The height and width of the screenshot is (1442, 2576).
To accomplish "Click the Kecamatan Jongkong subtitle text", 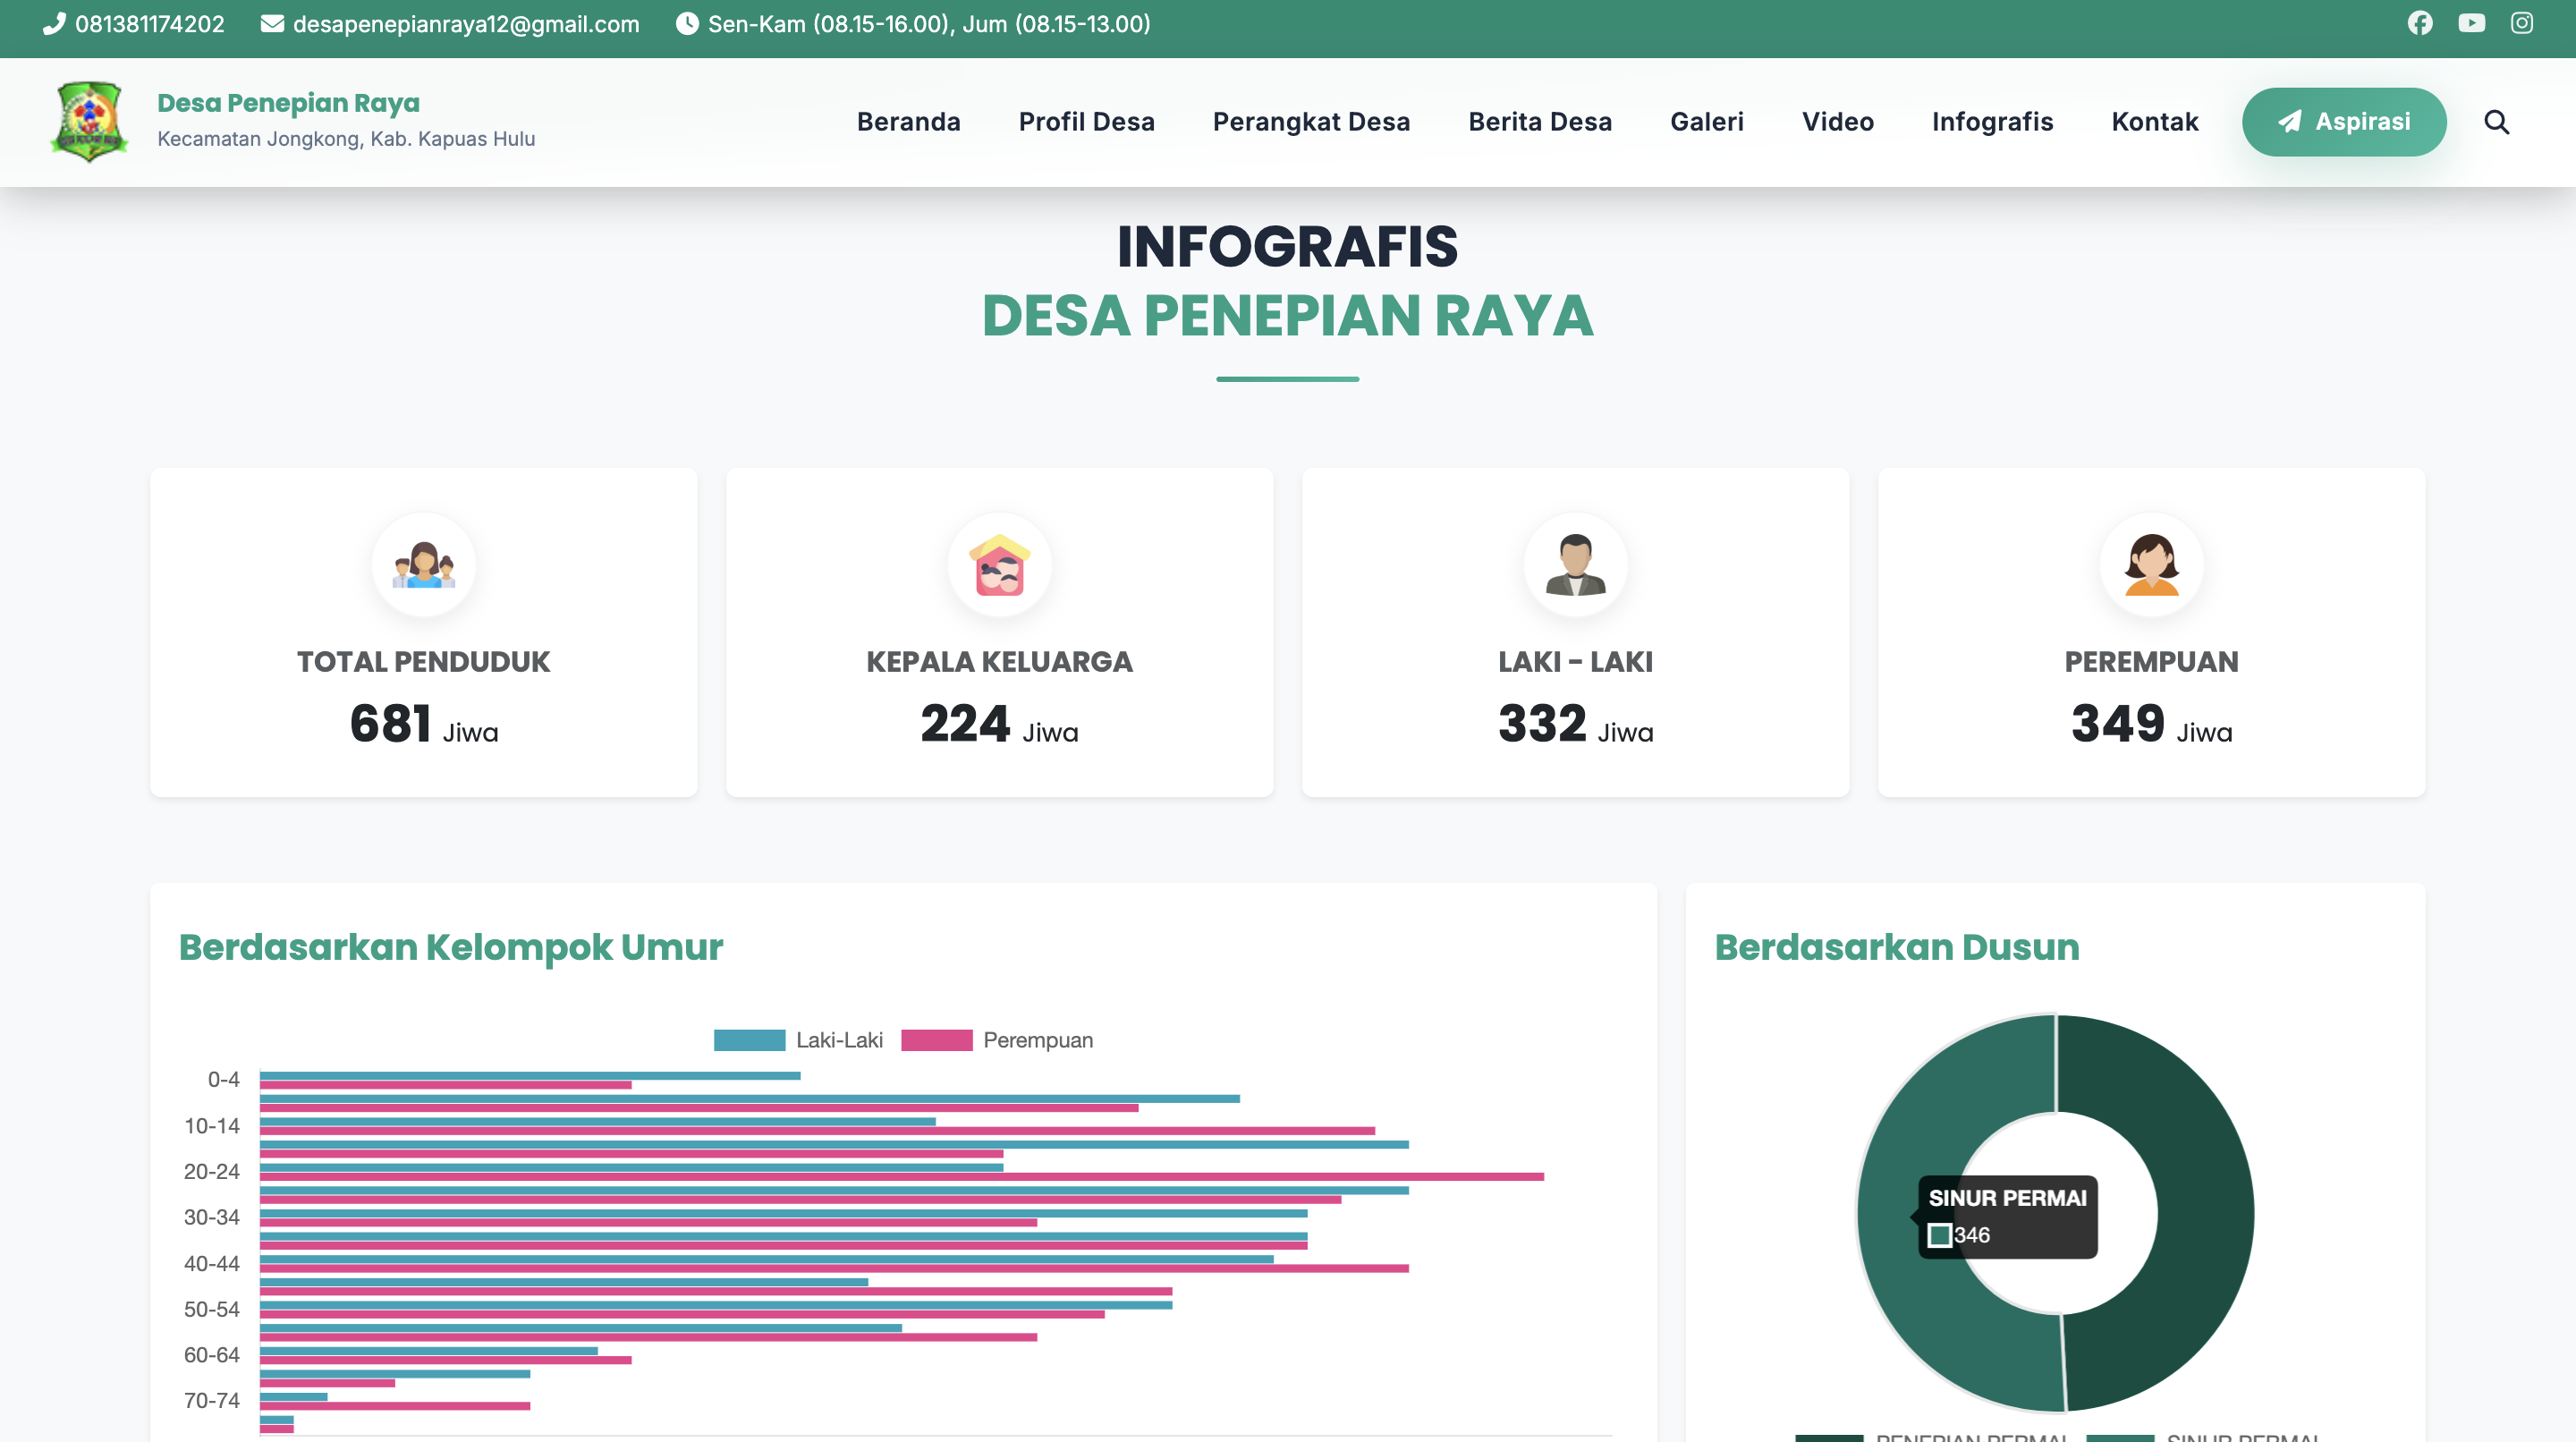I will 346,139.
